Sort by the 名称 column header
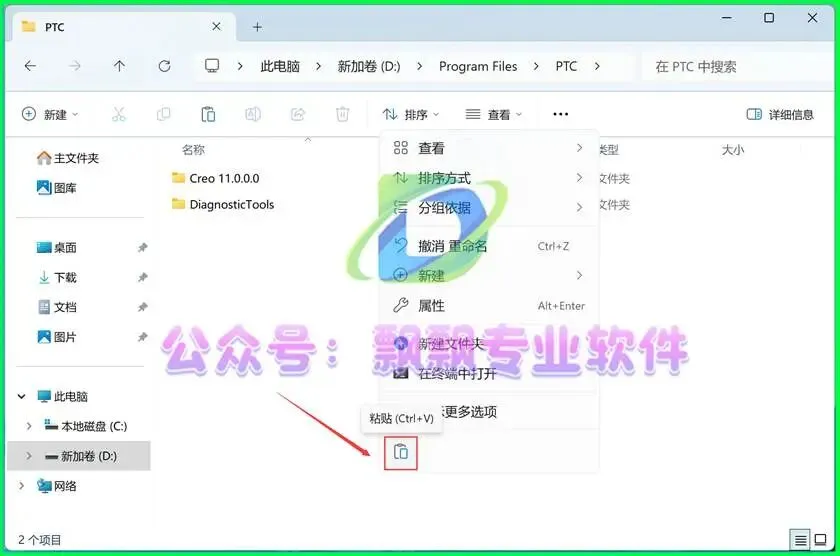The height and width of the screenshot is (556, 840). point(193,149)
